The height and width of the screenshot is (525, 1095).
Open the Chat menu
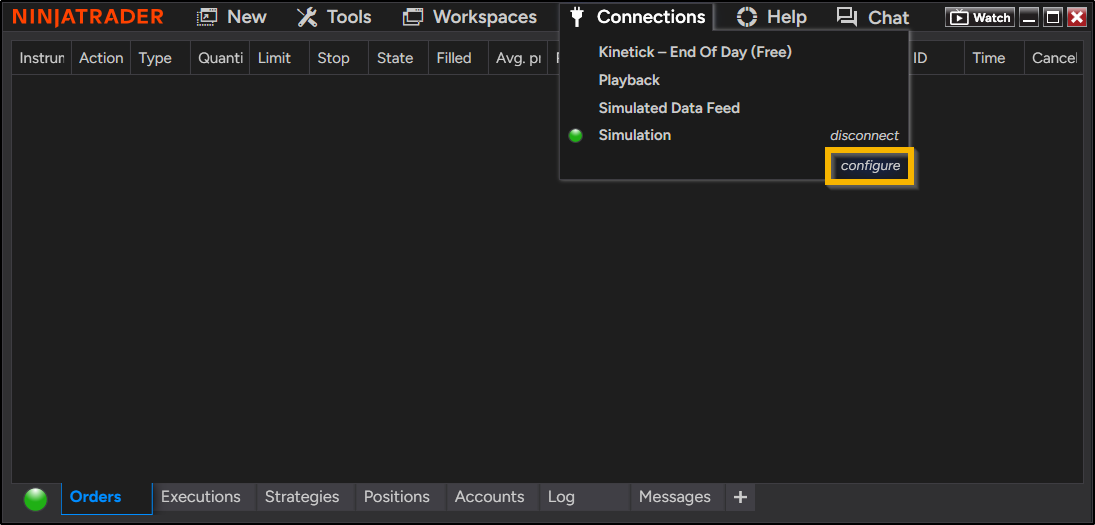pyautogui.click(x=873, y=17)
